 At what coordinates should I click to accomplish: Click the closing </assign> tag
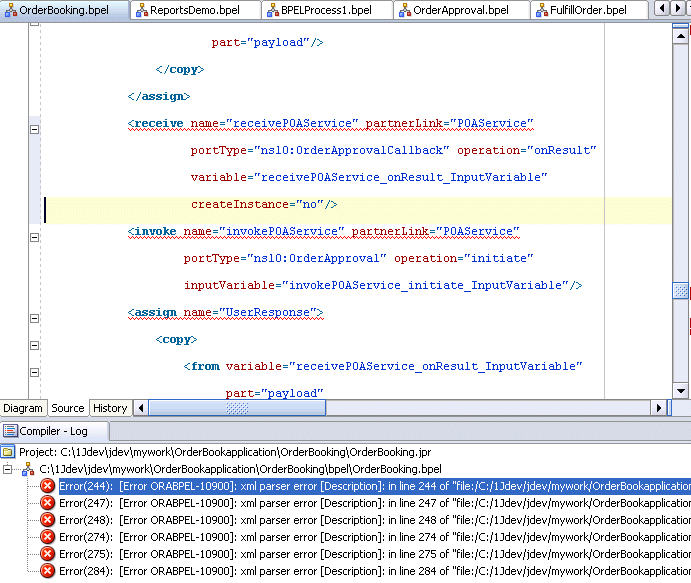pyautogui.click(x=159, y=97)
